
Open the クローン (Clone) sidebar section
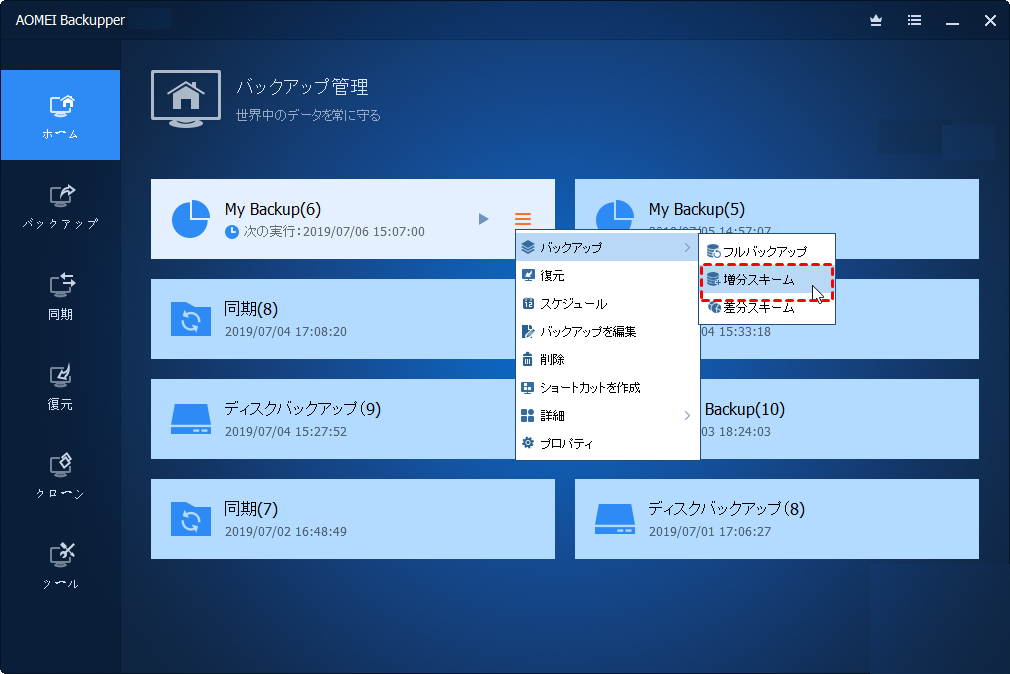[x=61, y=476]
